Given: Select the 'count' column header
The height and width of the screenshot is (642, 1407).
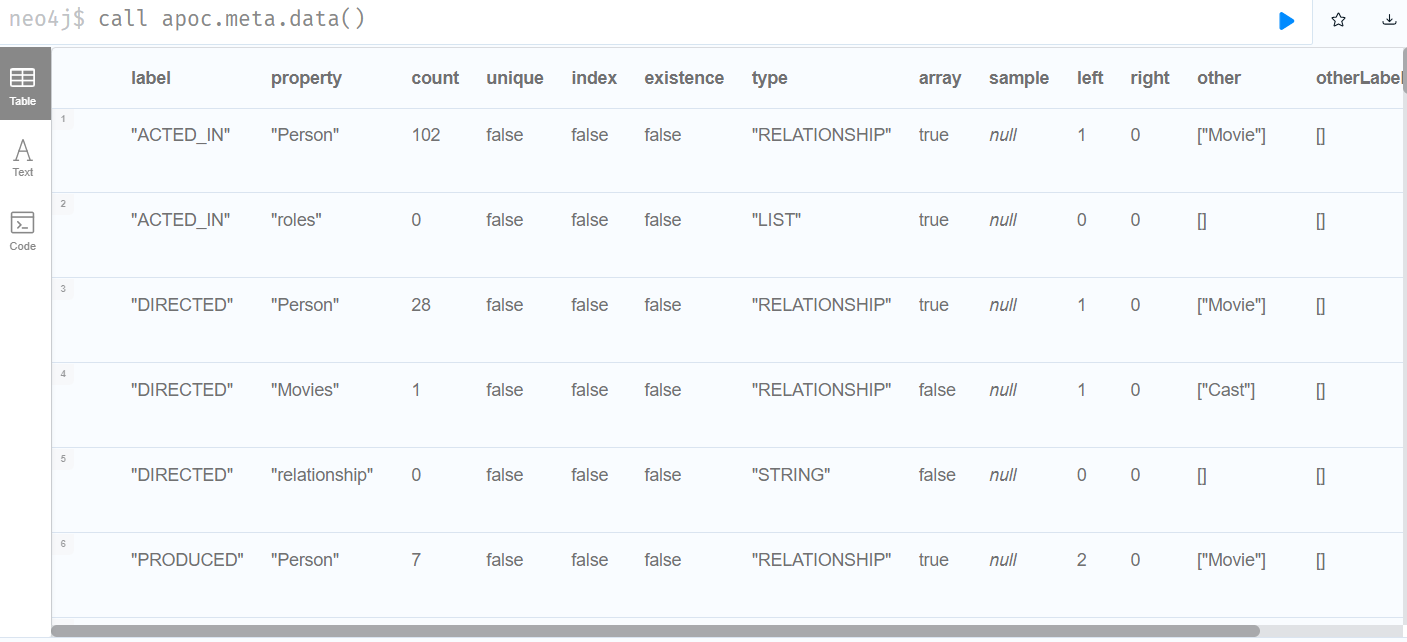Looking at the screenshot, I should (435, 77).
